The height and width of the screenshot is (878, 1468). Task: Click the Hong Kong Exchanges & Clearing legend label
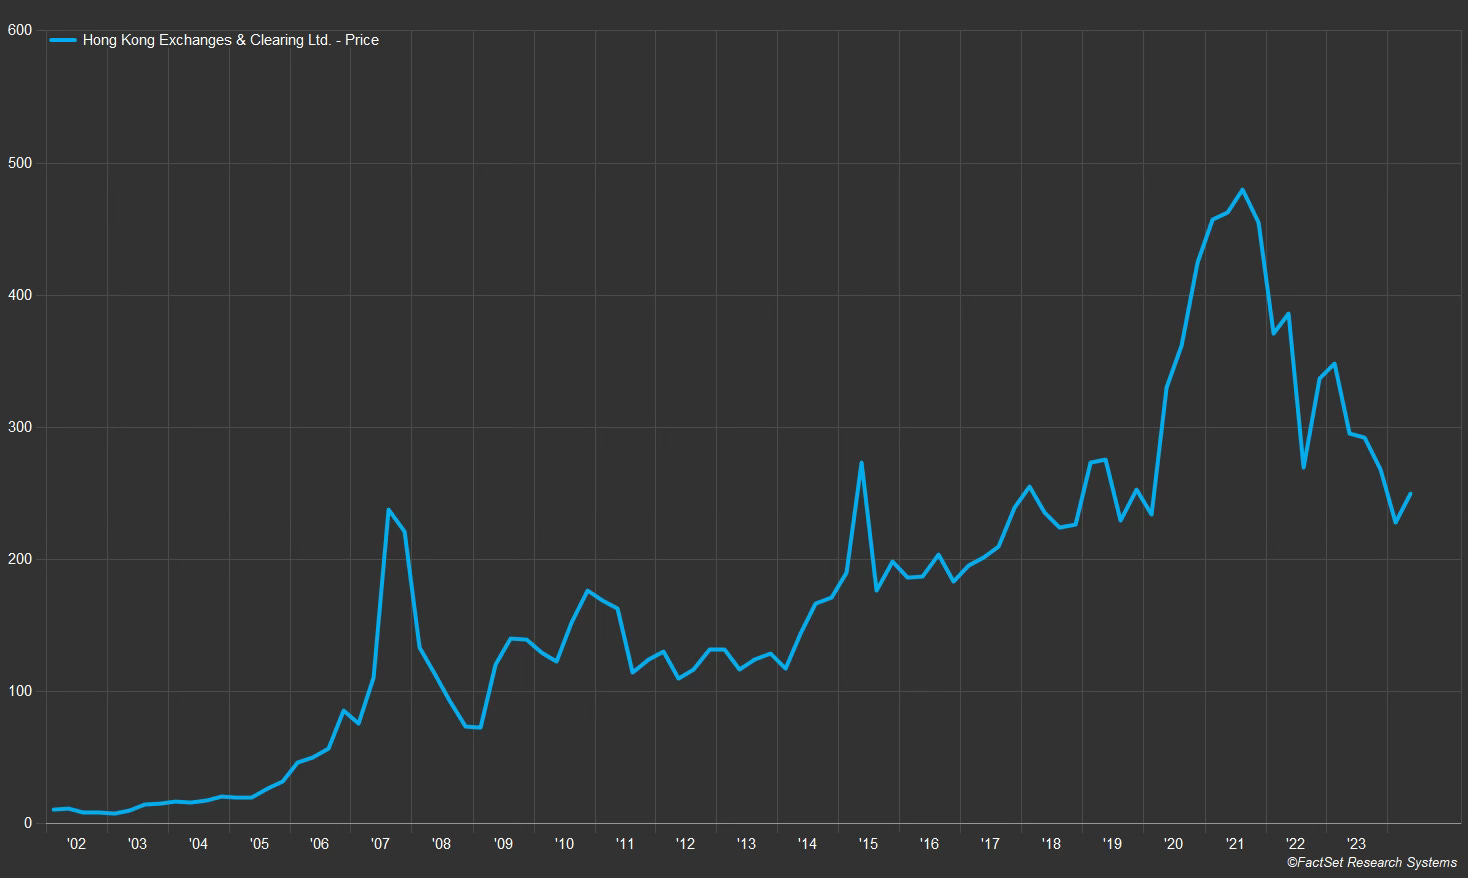[231, 40]
